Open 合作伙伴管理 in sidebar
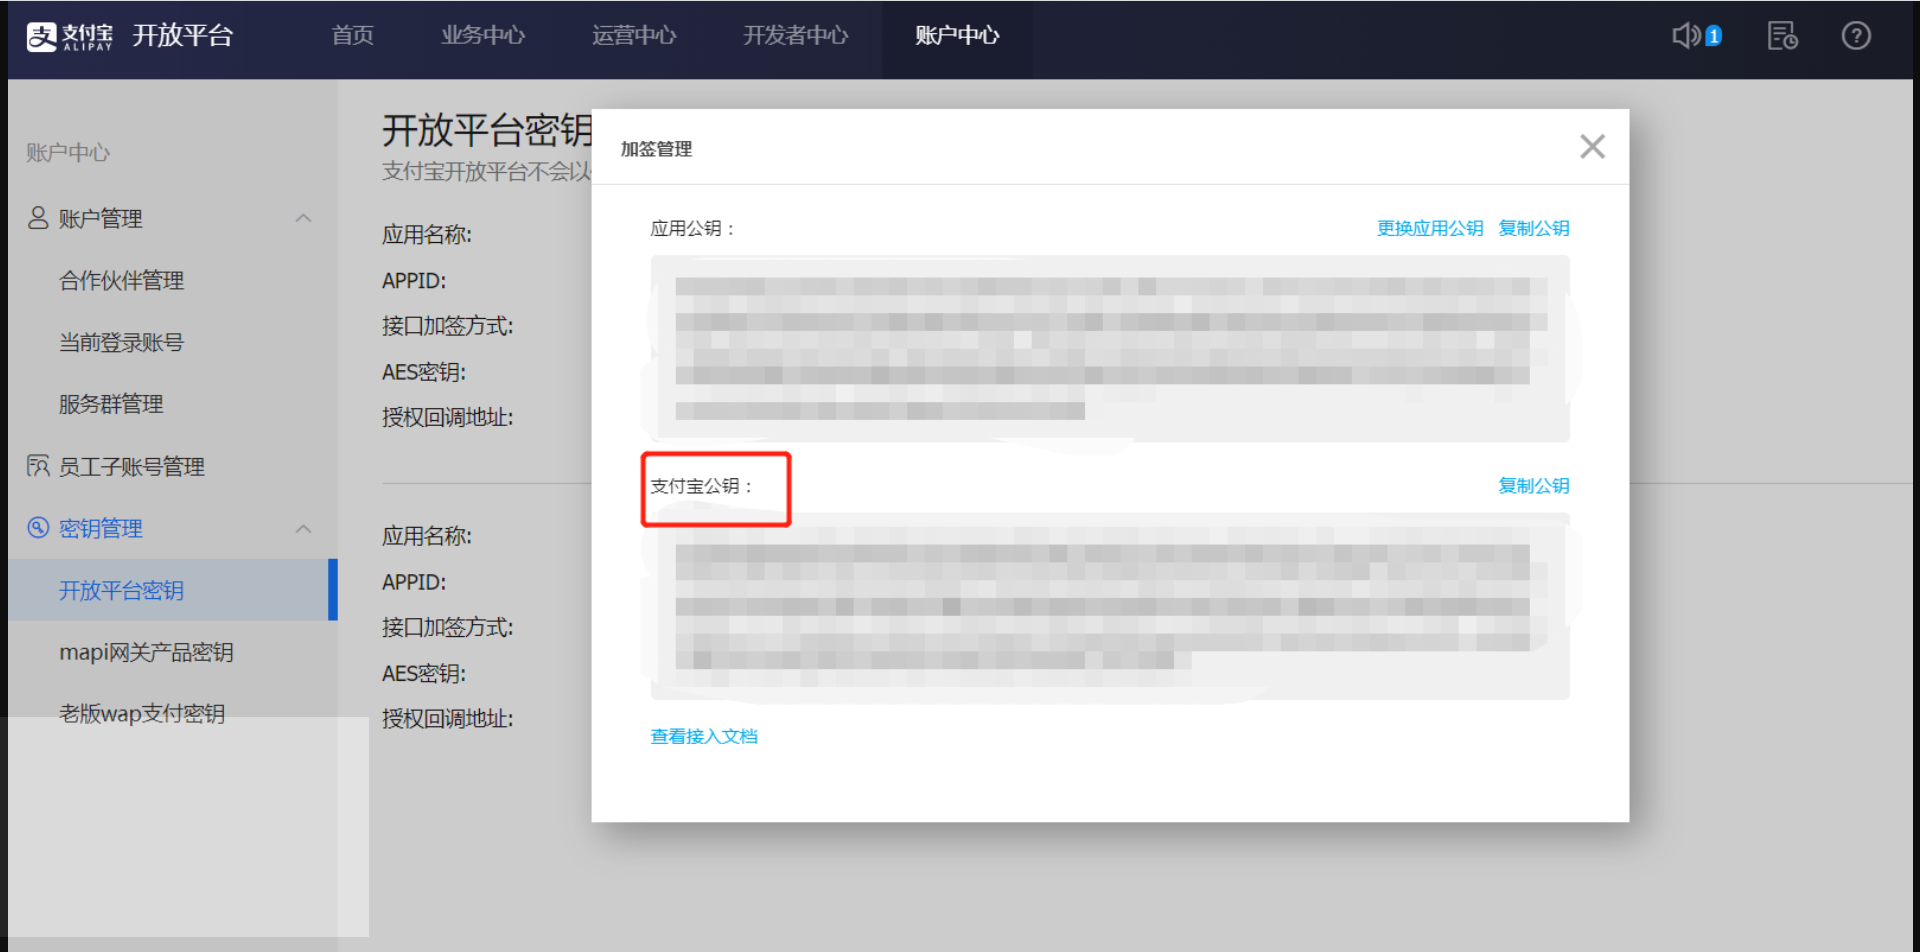 click(x=121, y=281)
